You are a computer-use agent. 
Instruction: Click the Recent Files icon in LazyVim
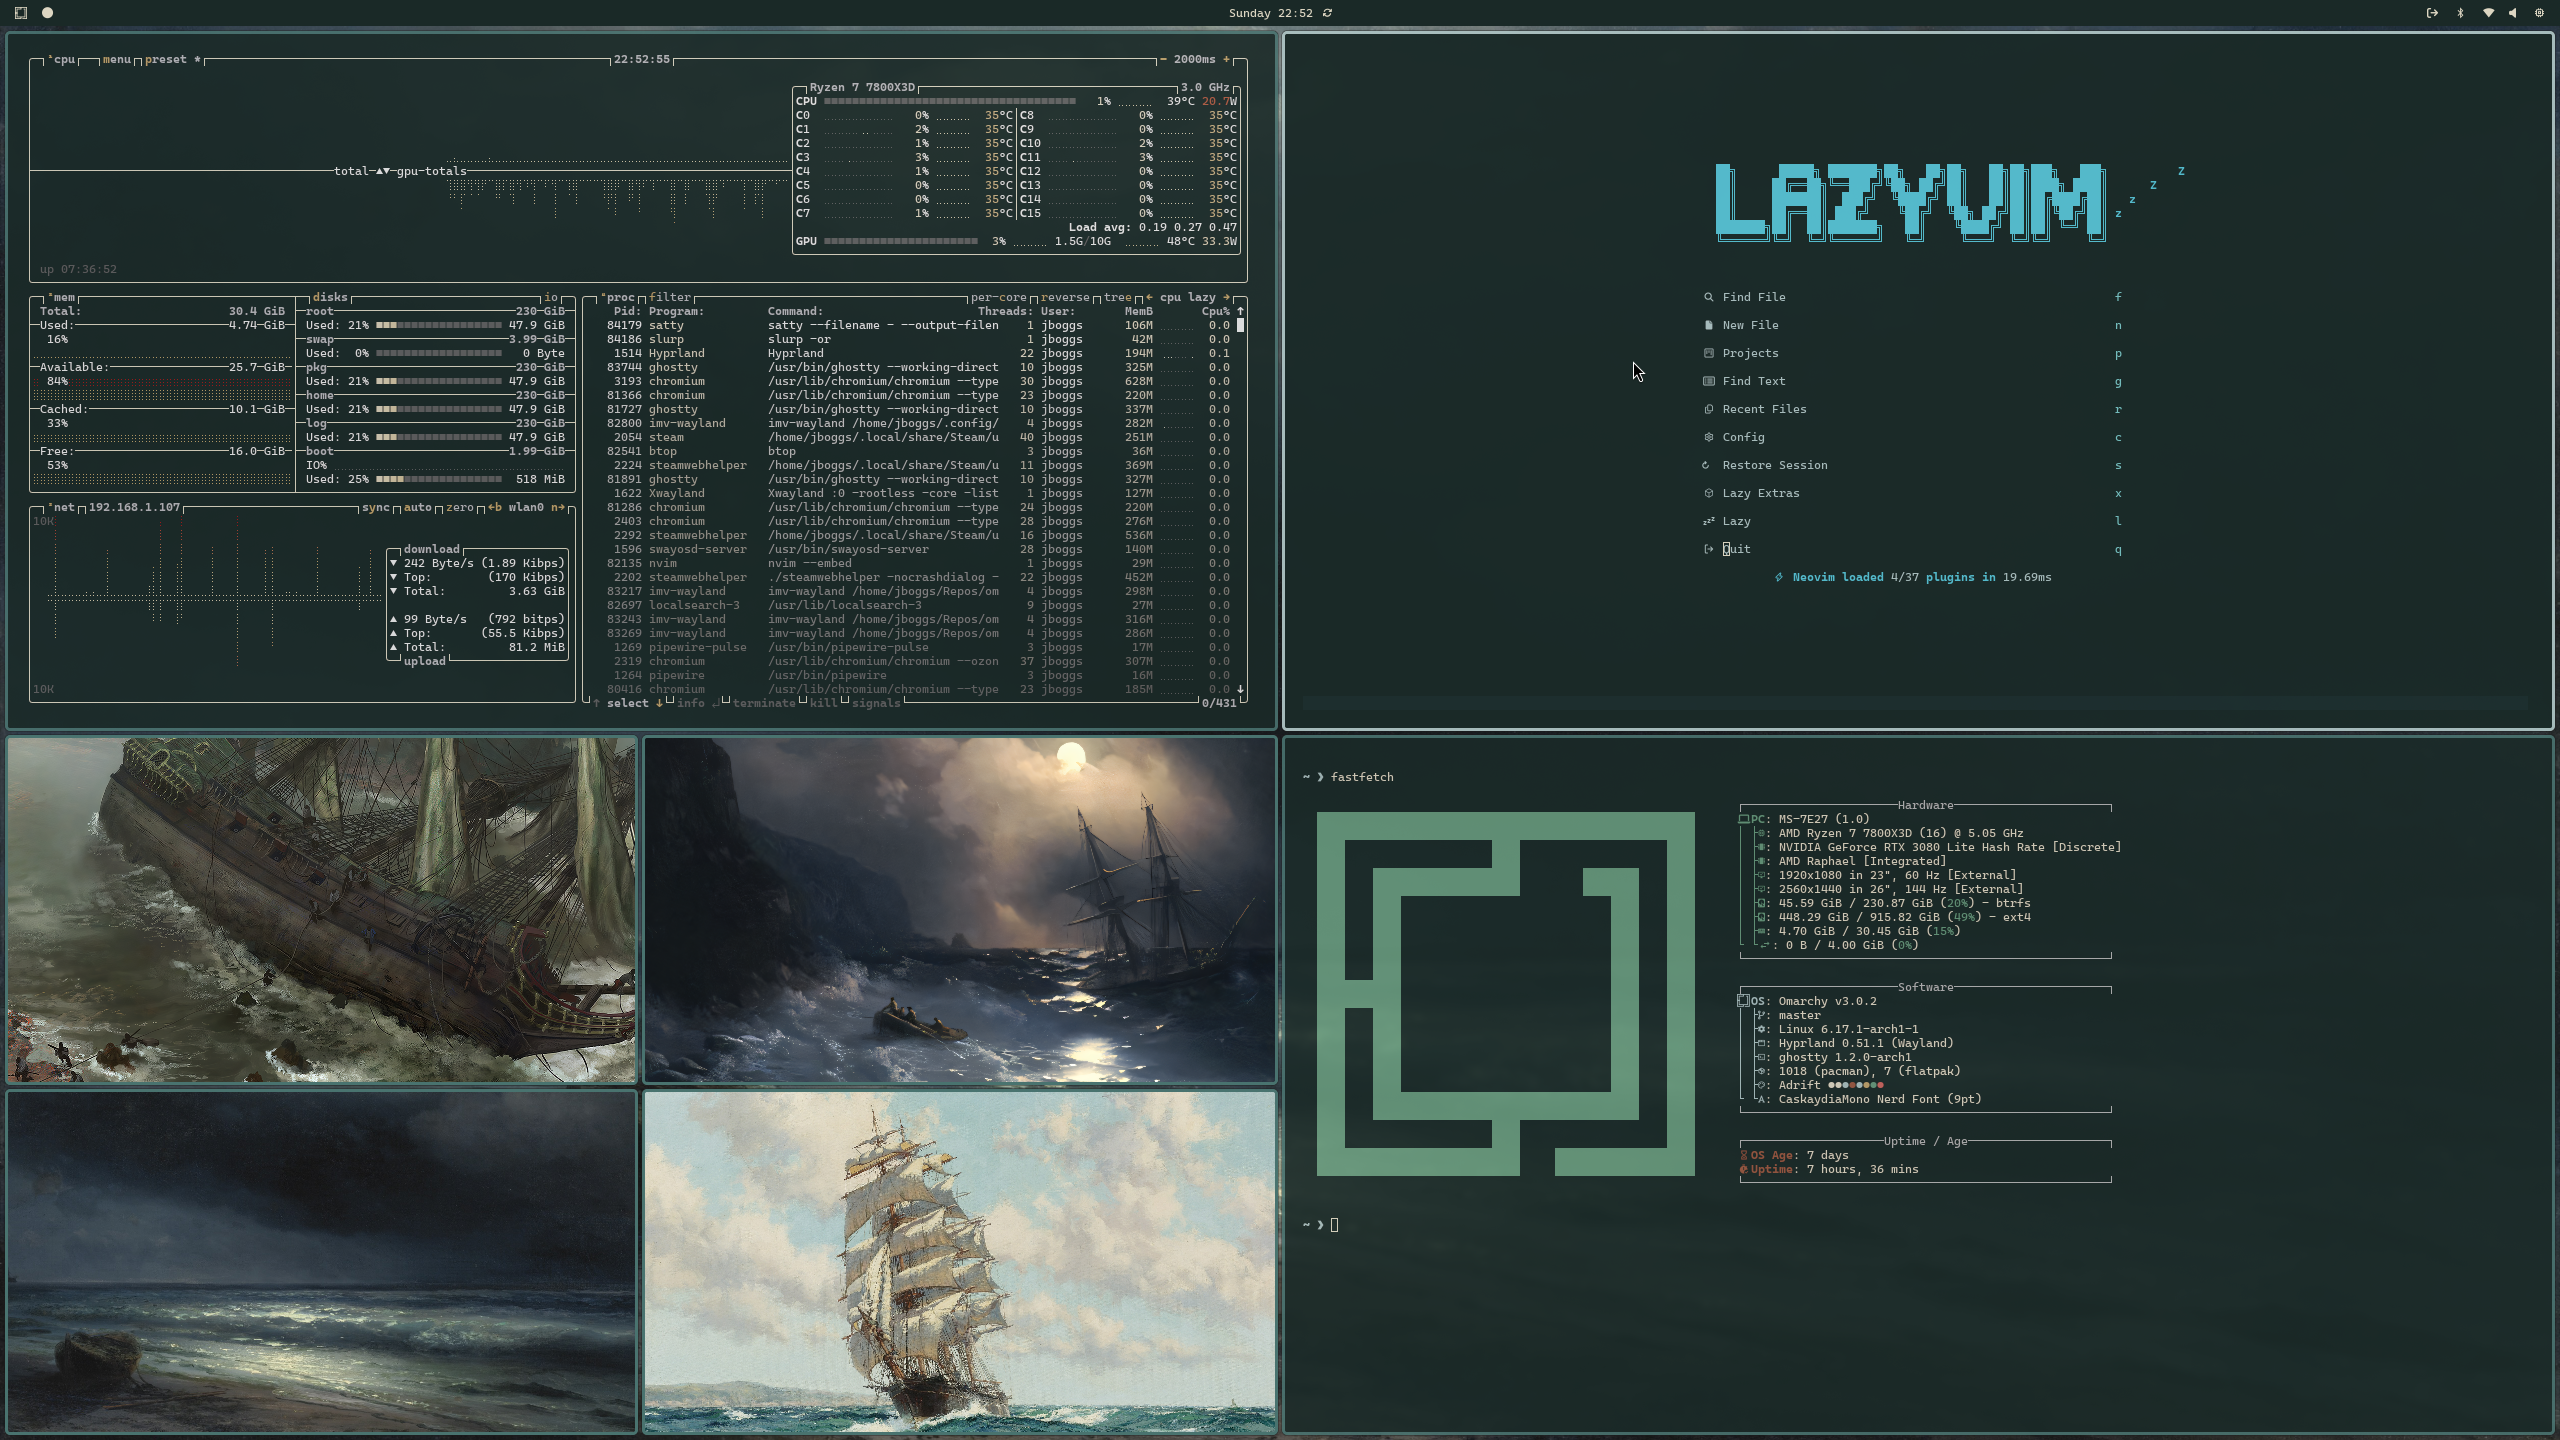point(1708,409)
